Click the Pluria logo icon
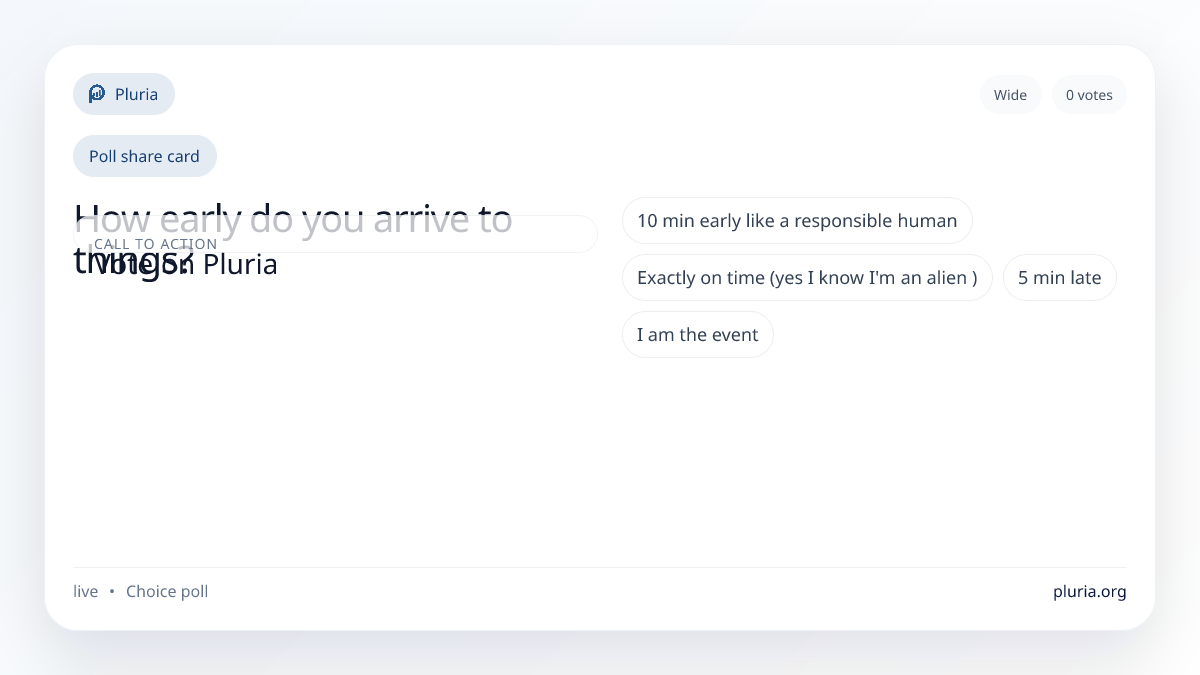This screenshot has height=675, width=1200. pyautogui.click(x=97, y=94)
